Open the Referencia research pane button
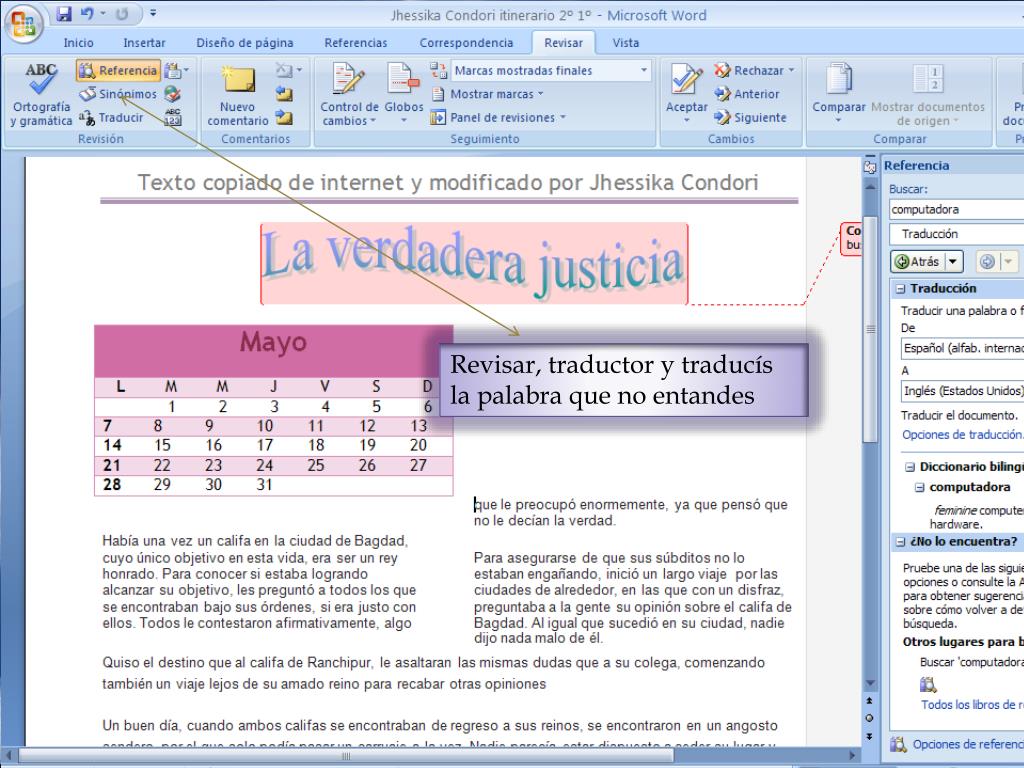1024x768 pixels. 118,71
